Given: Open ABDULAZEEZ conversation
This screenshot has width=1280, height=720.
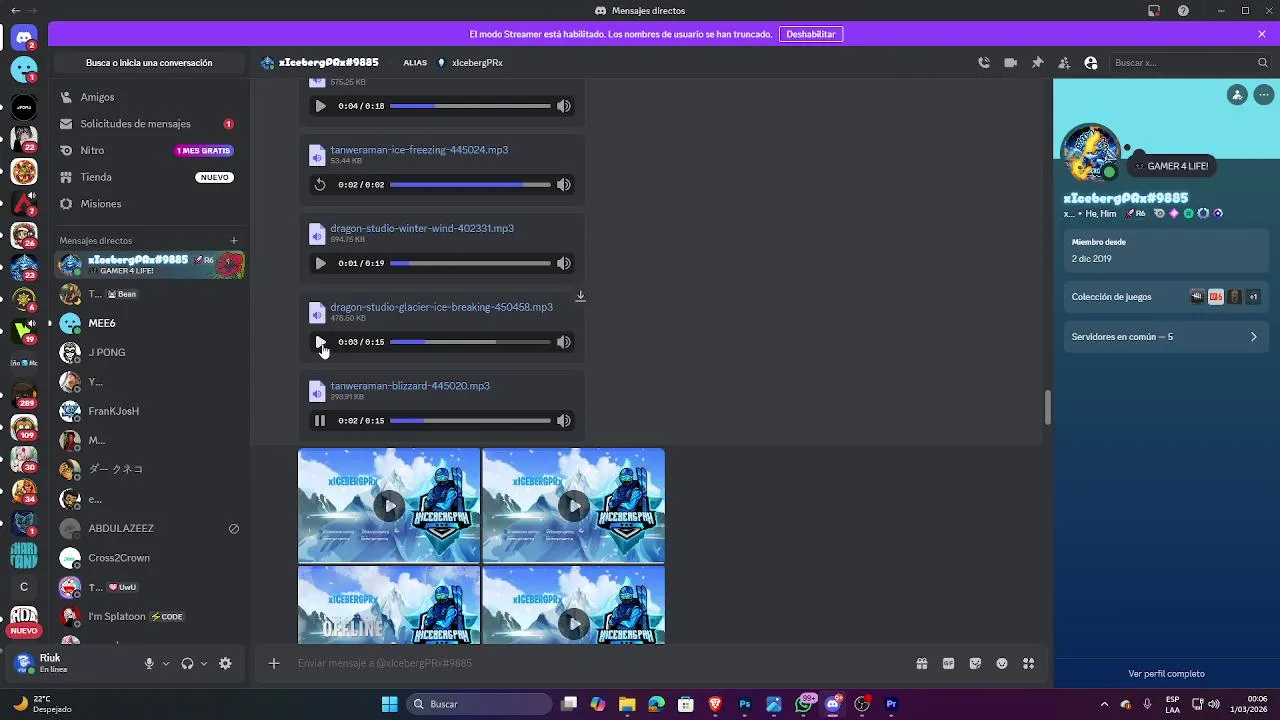Looking at the screenshot, I should coord(150,528).
